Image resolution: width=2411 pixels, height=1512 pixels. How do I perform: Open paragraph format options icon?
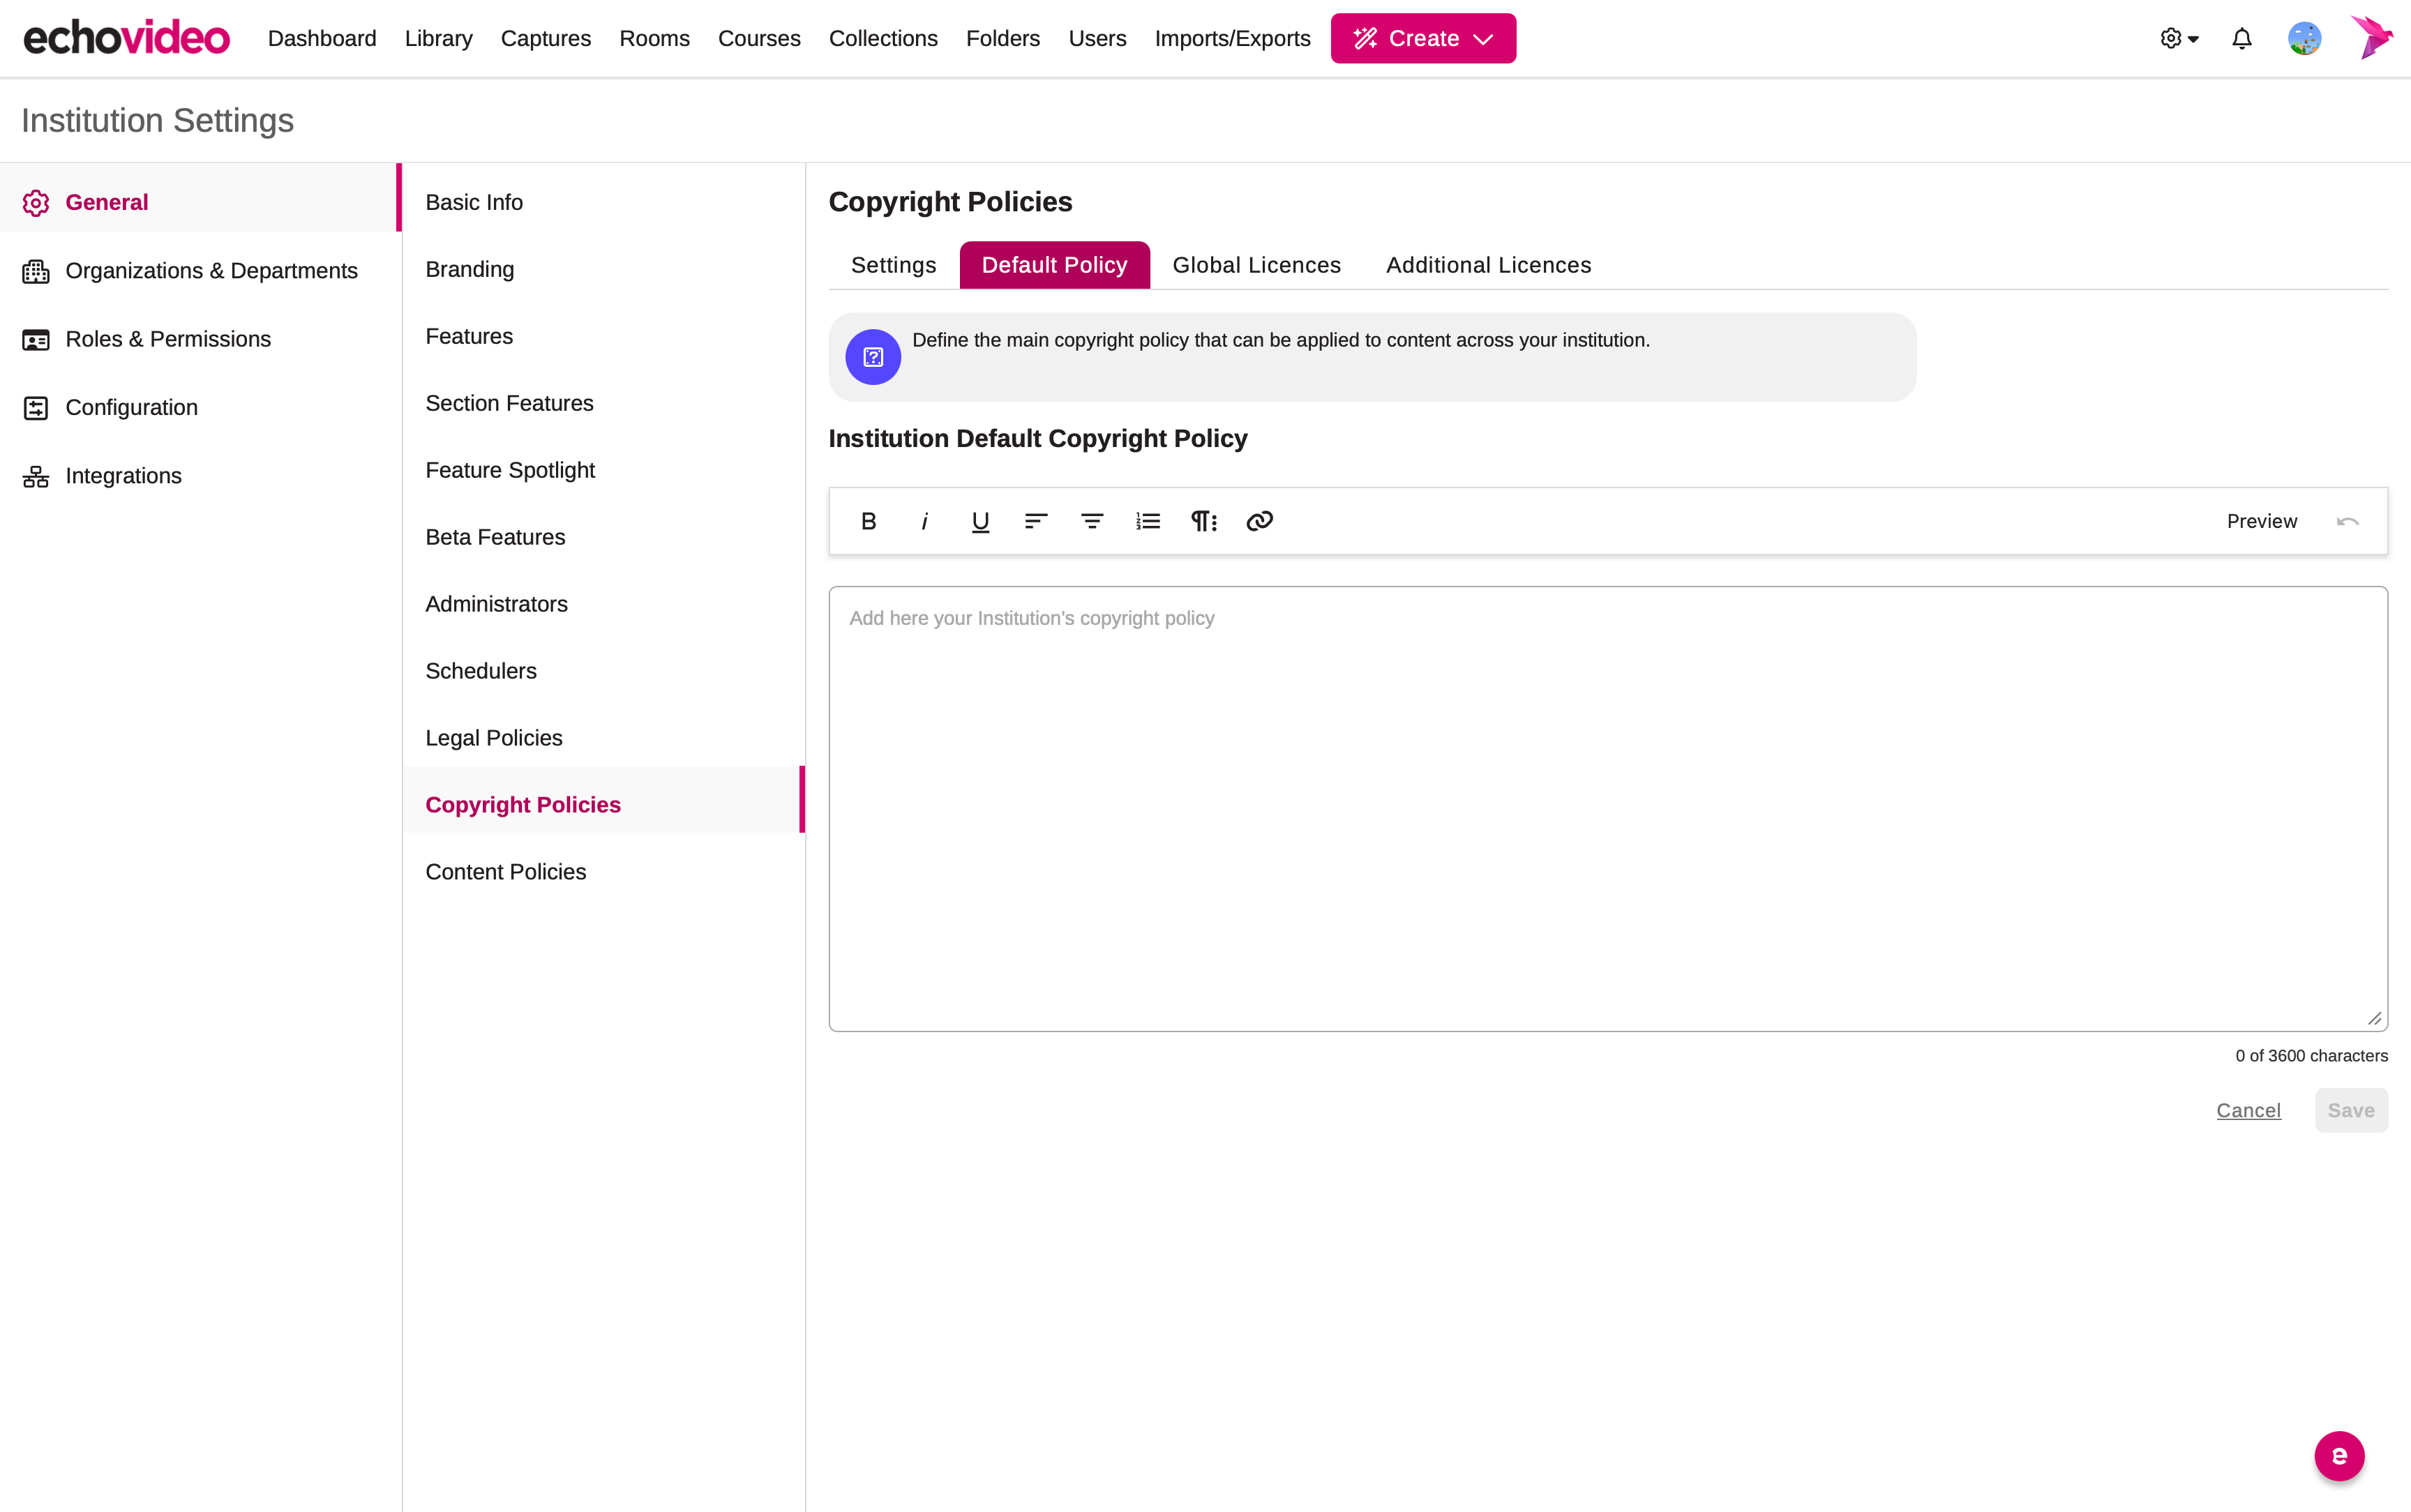[1204, 521]
